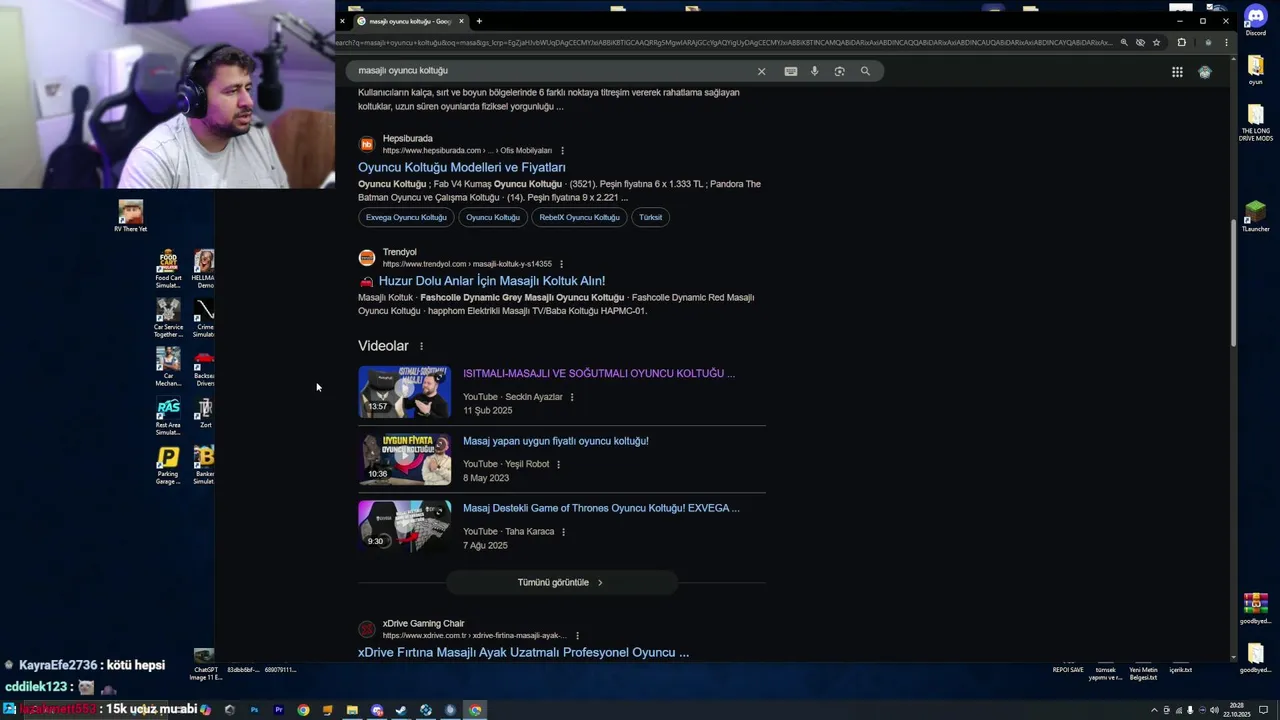Screen dimensions: 1280x720
Task: Select the Exvega Oyuncu Koltuğu chip
Action: click(406, 217)
